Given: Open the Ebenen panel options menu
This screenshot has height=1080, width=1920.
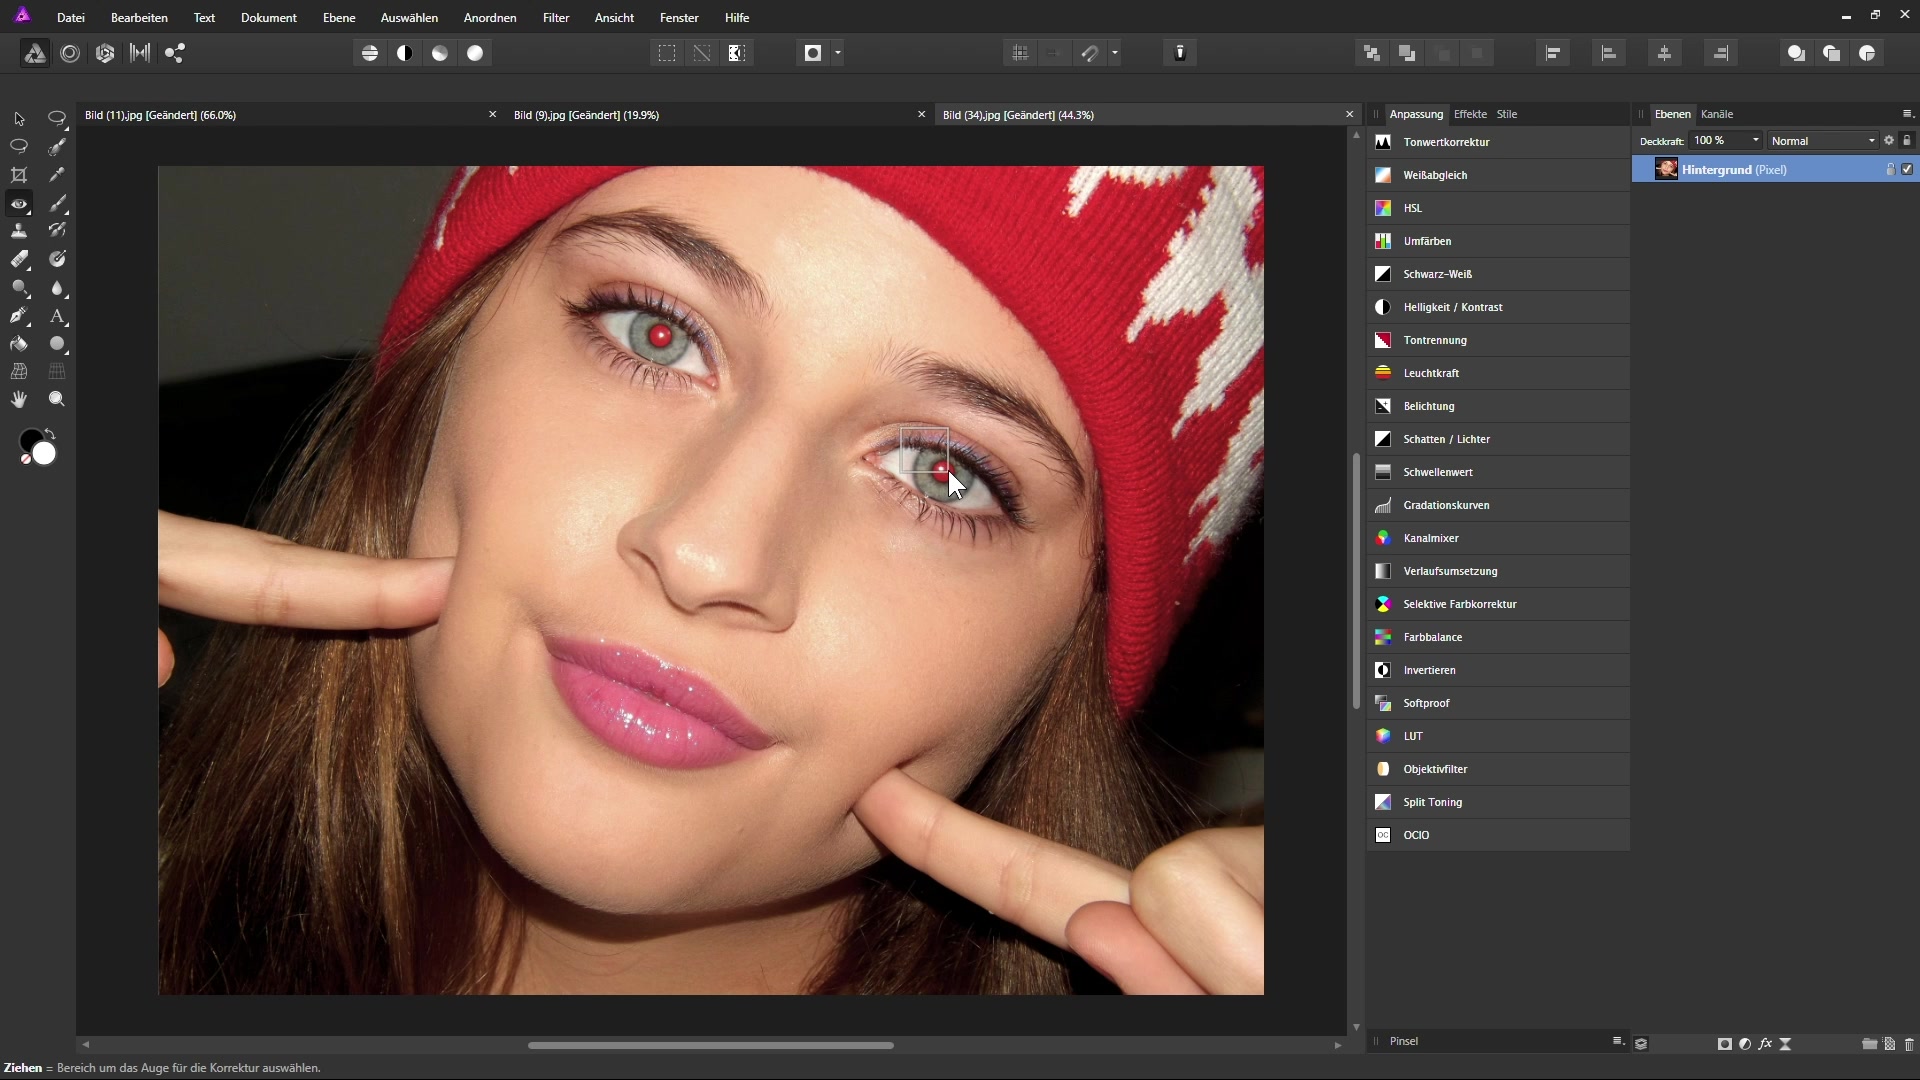Looking at the screenshot, I should [x=1906, y=114].
